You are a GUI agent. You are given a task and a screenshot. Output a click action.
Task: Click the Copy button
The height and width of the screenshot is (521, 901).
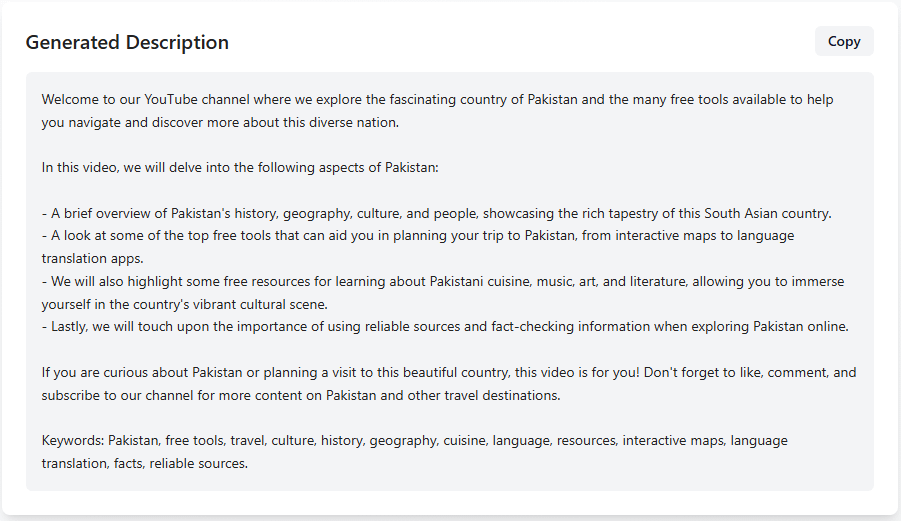pyautogui.click(x=844, y=41)
